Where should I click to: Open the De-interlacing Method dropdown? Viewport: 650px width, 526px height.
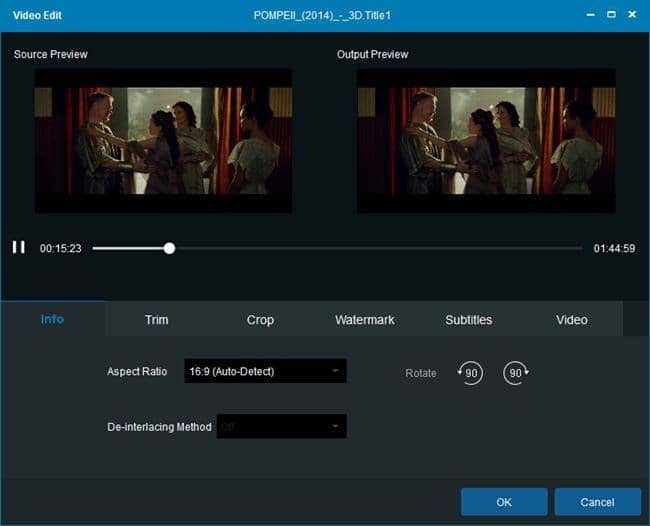(281, 426)
